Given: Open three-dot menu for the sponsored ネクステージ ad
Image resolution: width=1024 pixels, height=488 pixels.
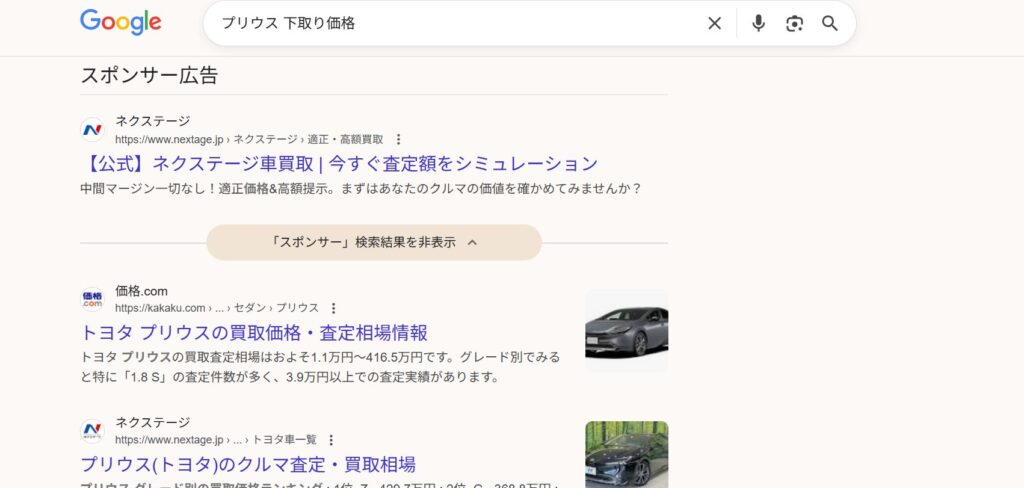Looking at the screenshot, I should [398, 139].
